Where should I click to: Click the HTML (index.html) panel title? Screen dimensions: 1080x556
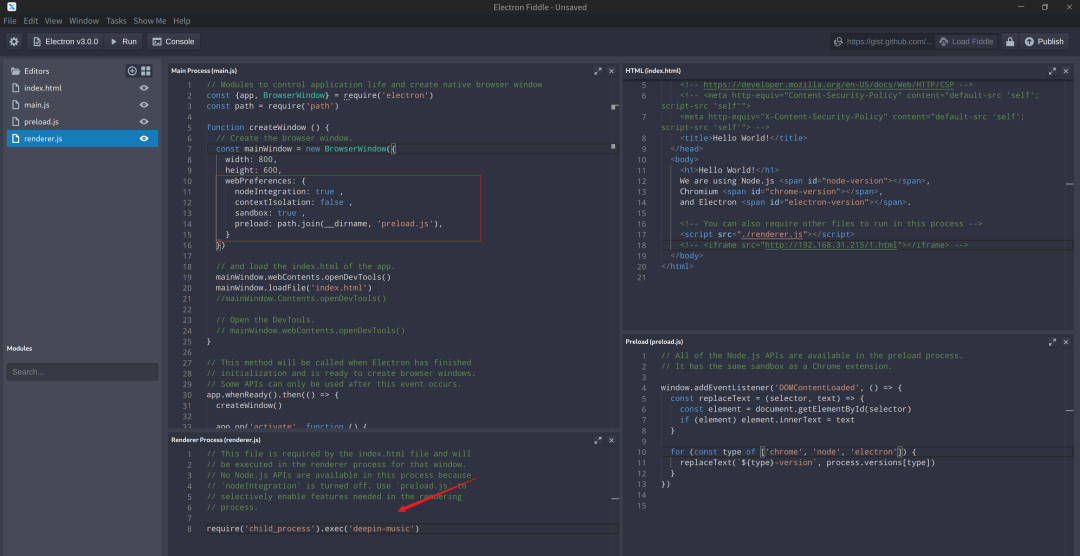(653, 71)
